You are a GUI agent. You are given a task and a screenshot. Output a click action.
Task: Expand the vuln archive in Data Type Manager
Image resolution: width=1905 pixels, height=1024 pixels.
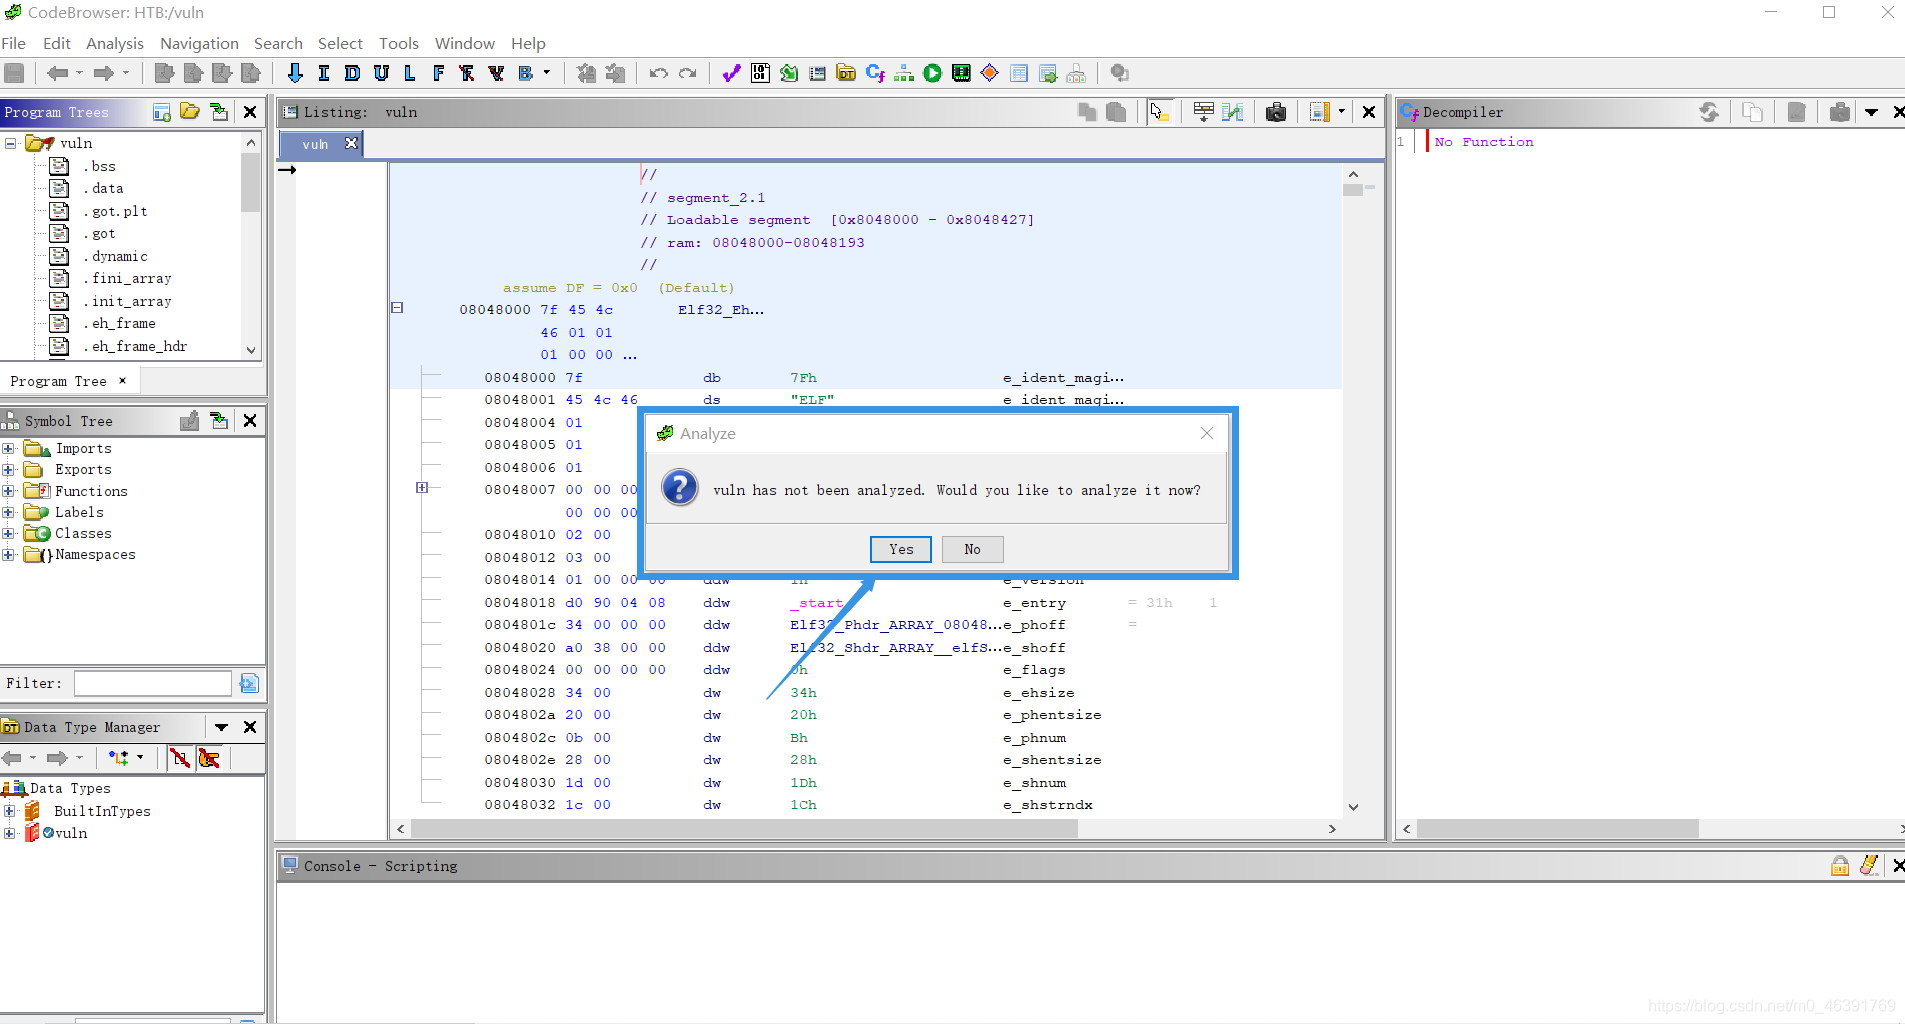click(x=10, y=833)
